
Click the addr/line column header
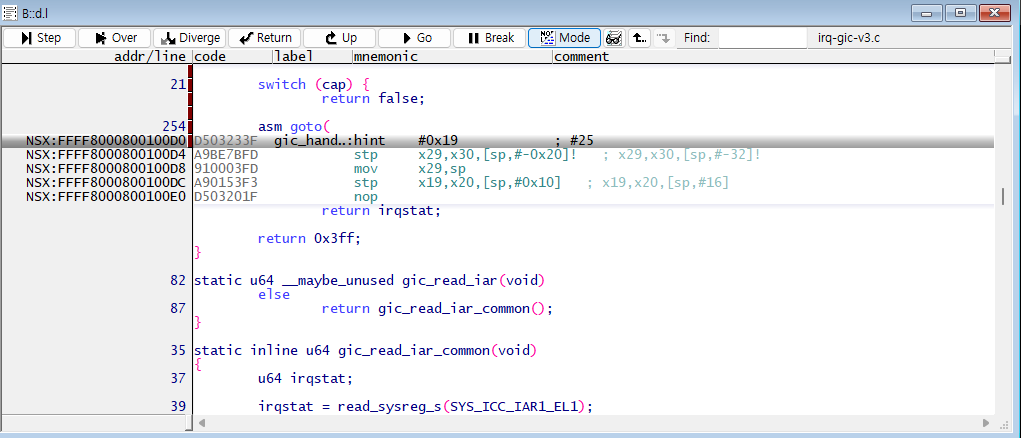tap(150, 57)
